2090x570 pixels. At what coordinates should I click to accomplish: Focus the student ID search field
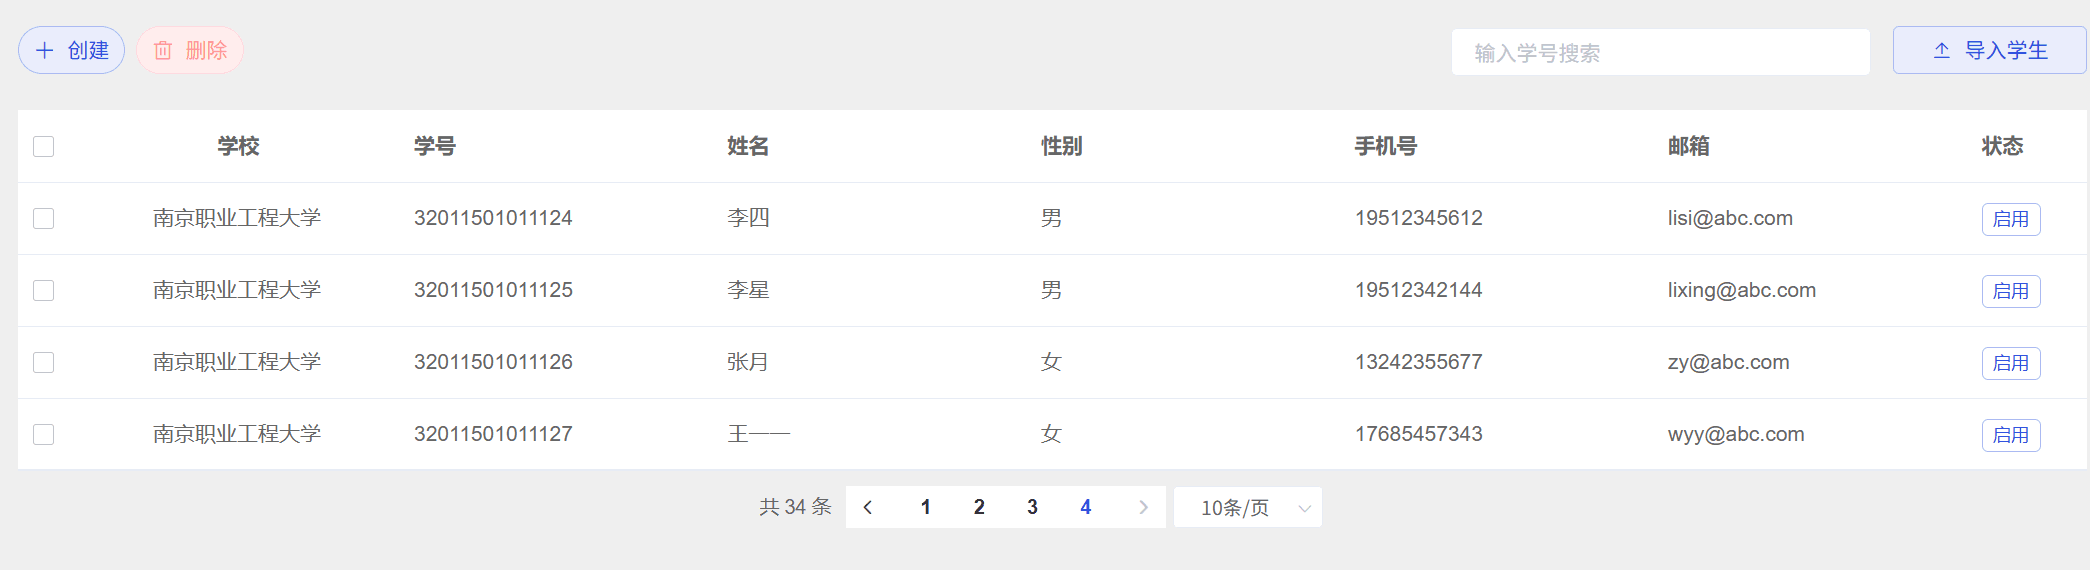[x=1660, y=53]
